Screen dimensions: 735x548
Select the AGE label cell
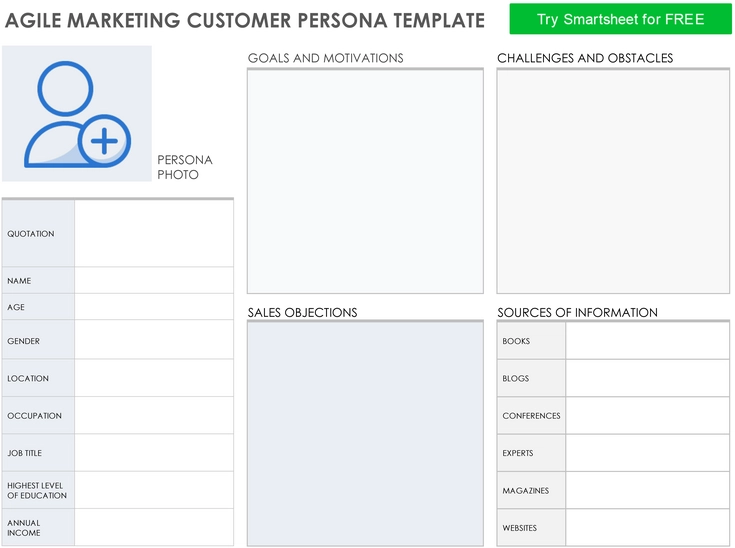(x=38, y=307)
